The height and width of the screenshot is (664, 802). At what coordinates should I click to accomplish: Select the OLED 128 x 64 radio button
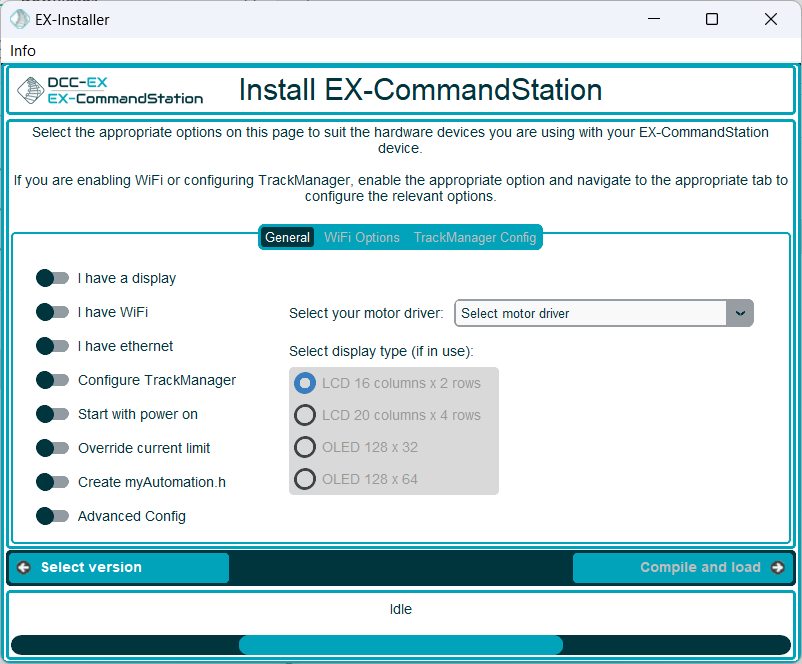305,479
